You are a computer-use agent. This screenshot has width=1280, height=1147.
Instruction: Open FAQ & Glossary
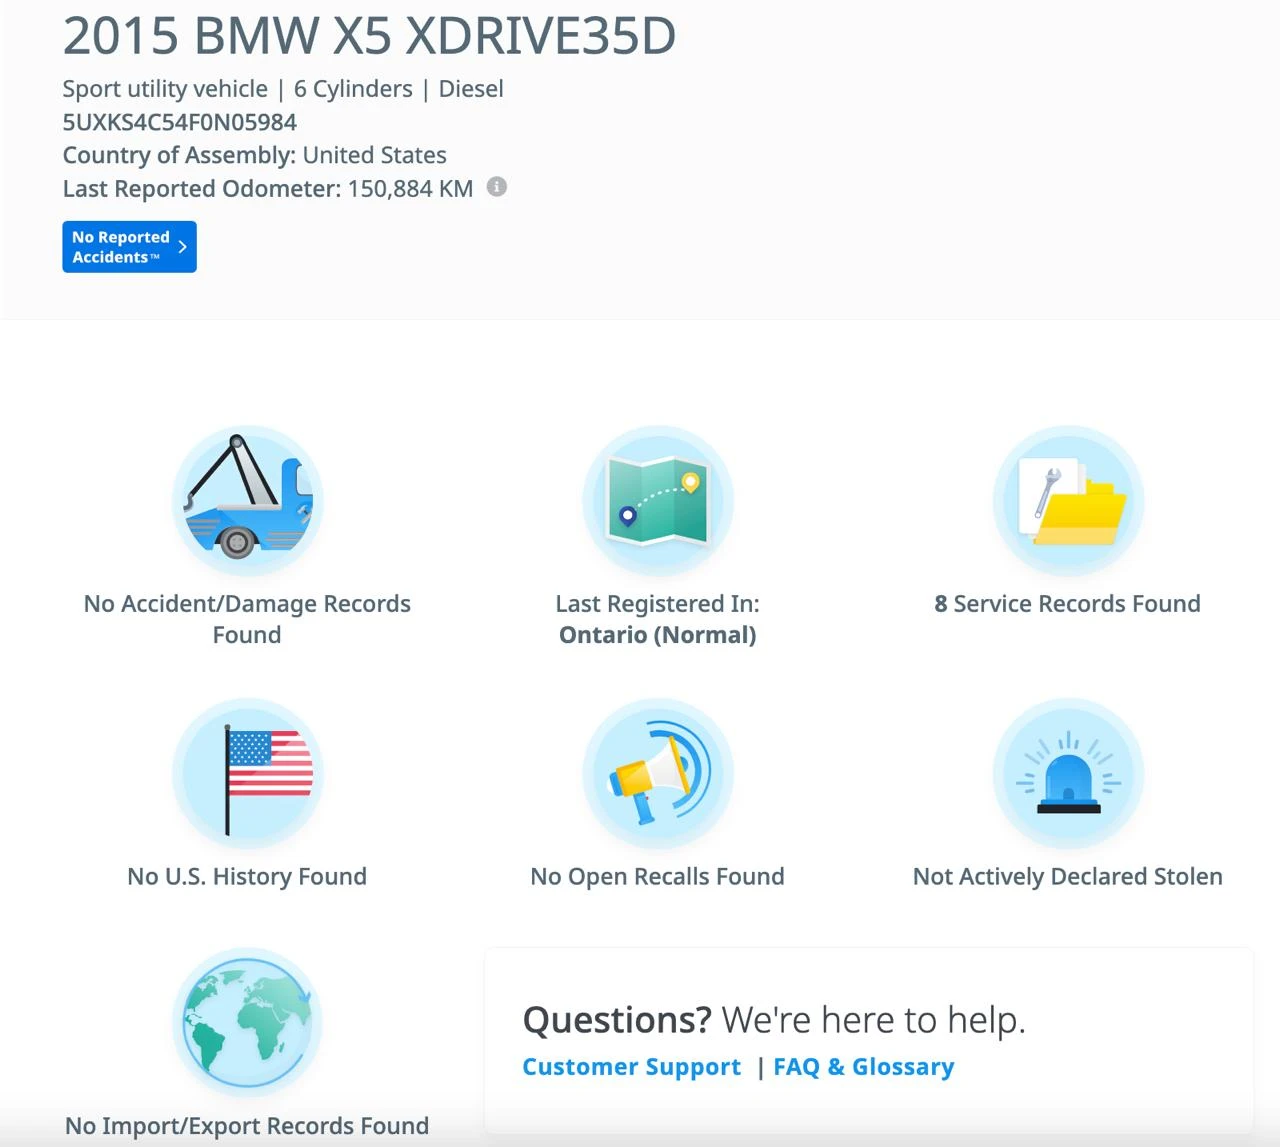(863, 1066)
